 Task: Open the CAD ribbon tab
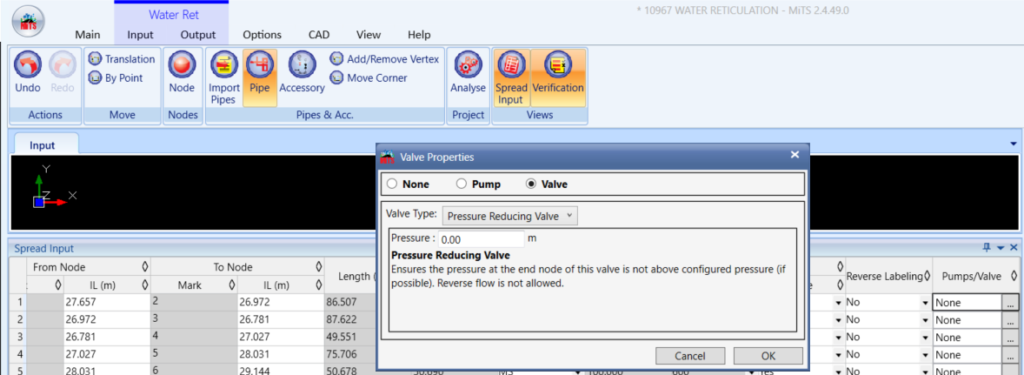(319, 35)
